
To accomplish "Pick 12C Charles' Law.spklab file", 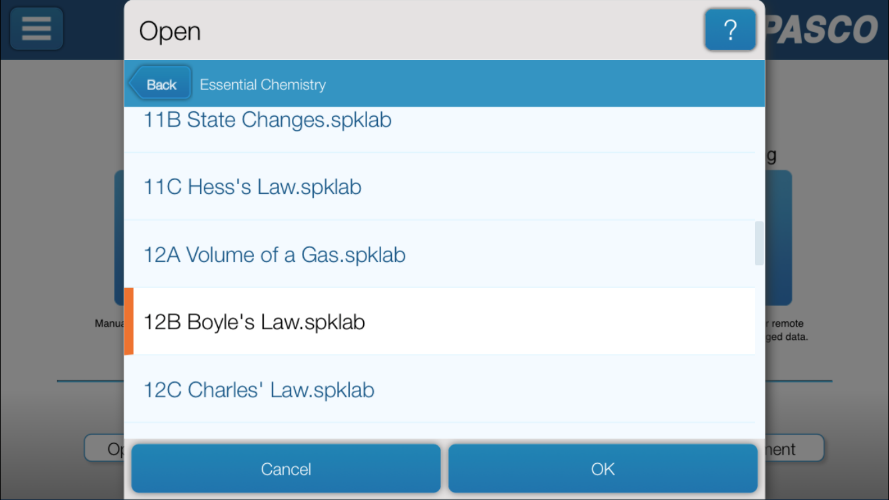I will [439, 389].
